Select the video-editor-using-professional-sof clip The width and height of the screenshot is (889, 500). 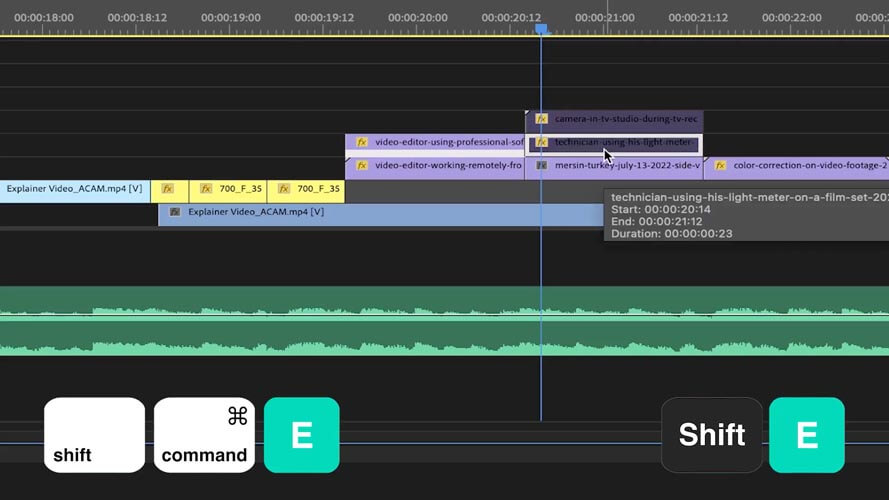[435, 144]
